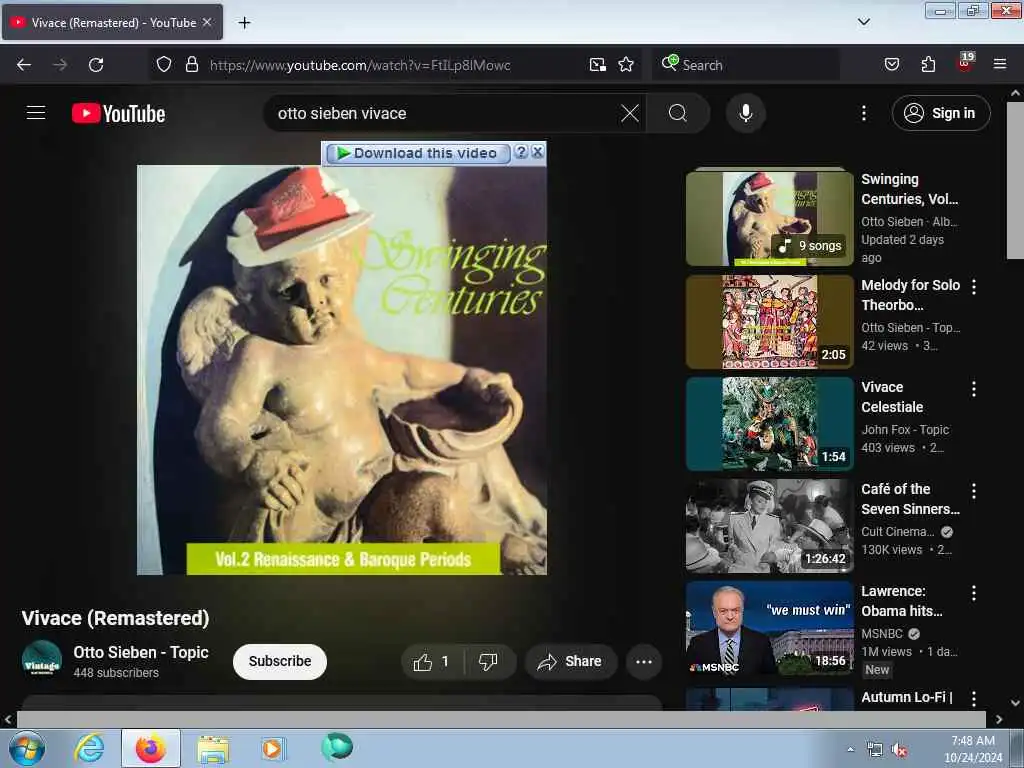Like the Vivace (Remastered) video
The image size is (1024, 768).
point(432,662)
